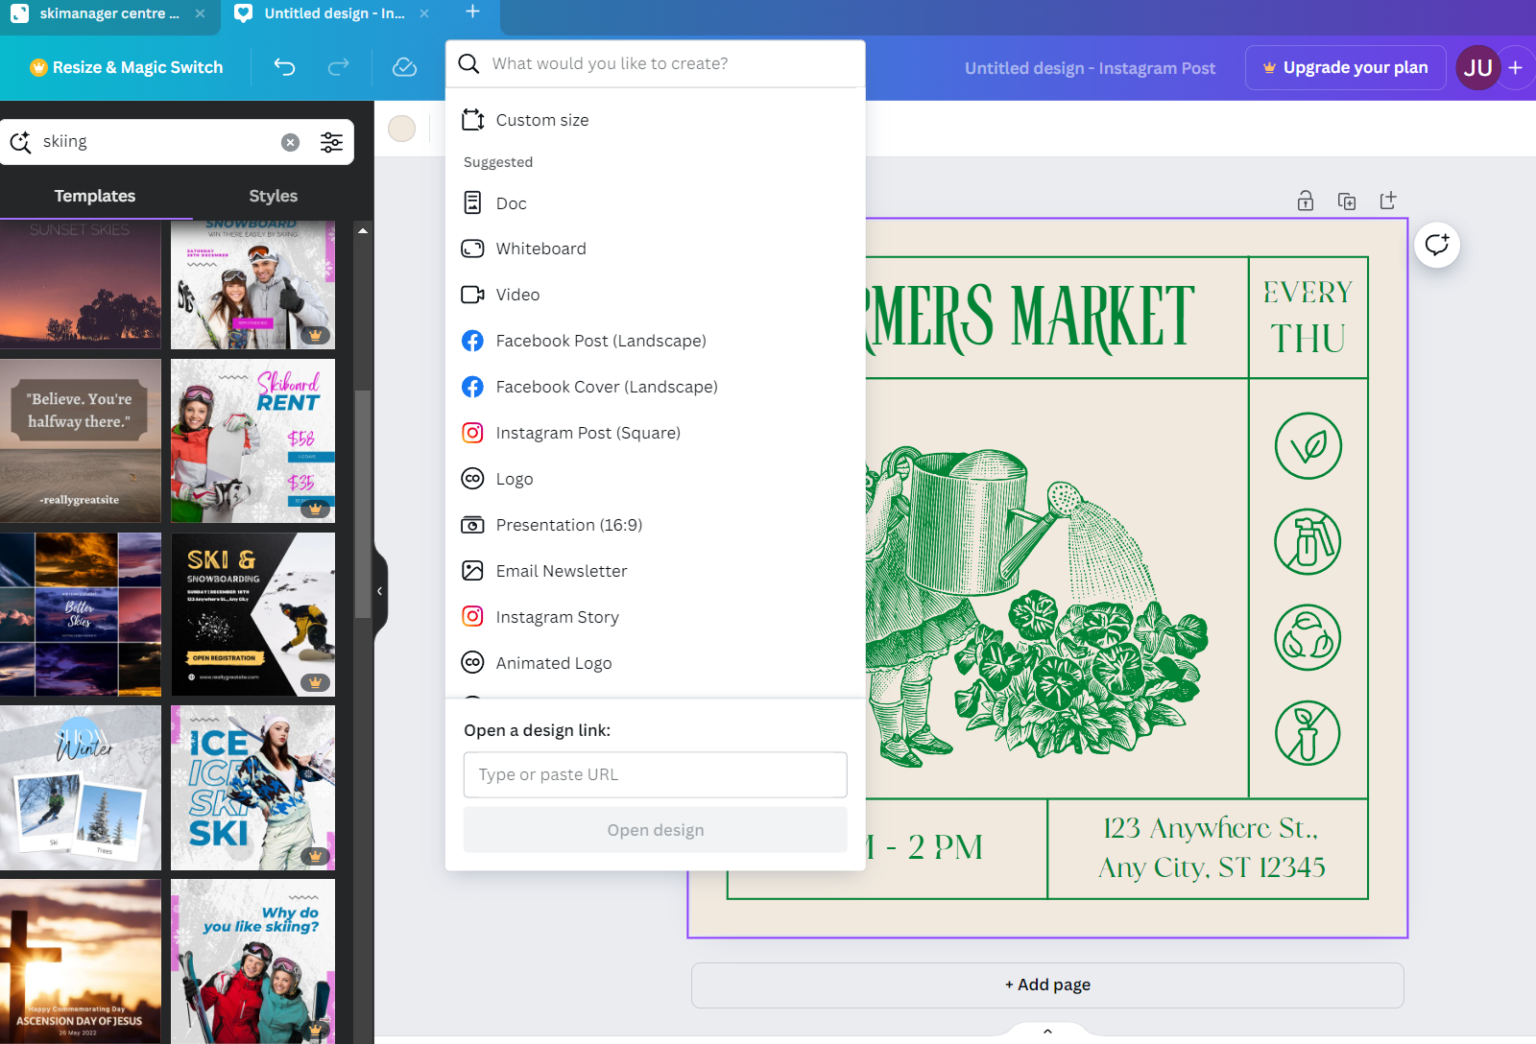Open the beige background color swatch
This screenshot has height=1044, width=1536.
(x=402, y=129)
